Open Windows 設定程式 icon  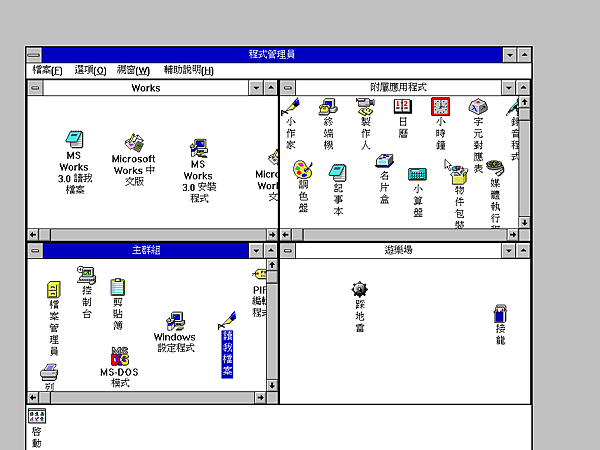[x=176, y=321]
